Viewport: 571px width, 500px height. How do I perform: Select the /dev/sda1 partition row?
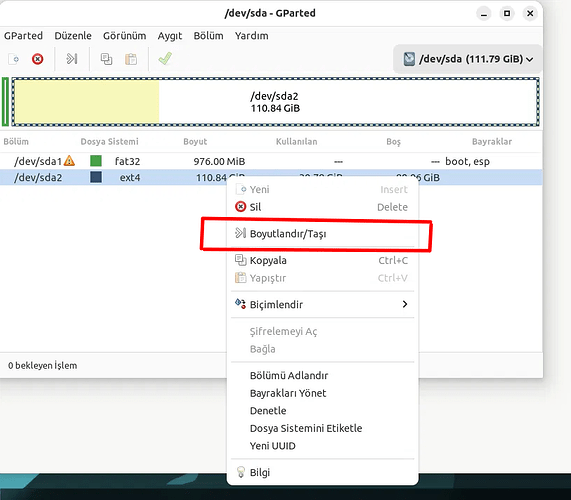coord(271,161)
